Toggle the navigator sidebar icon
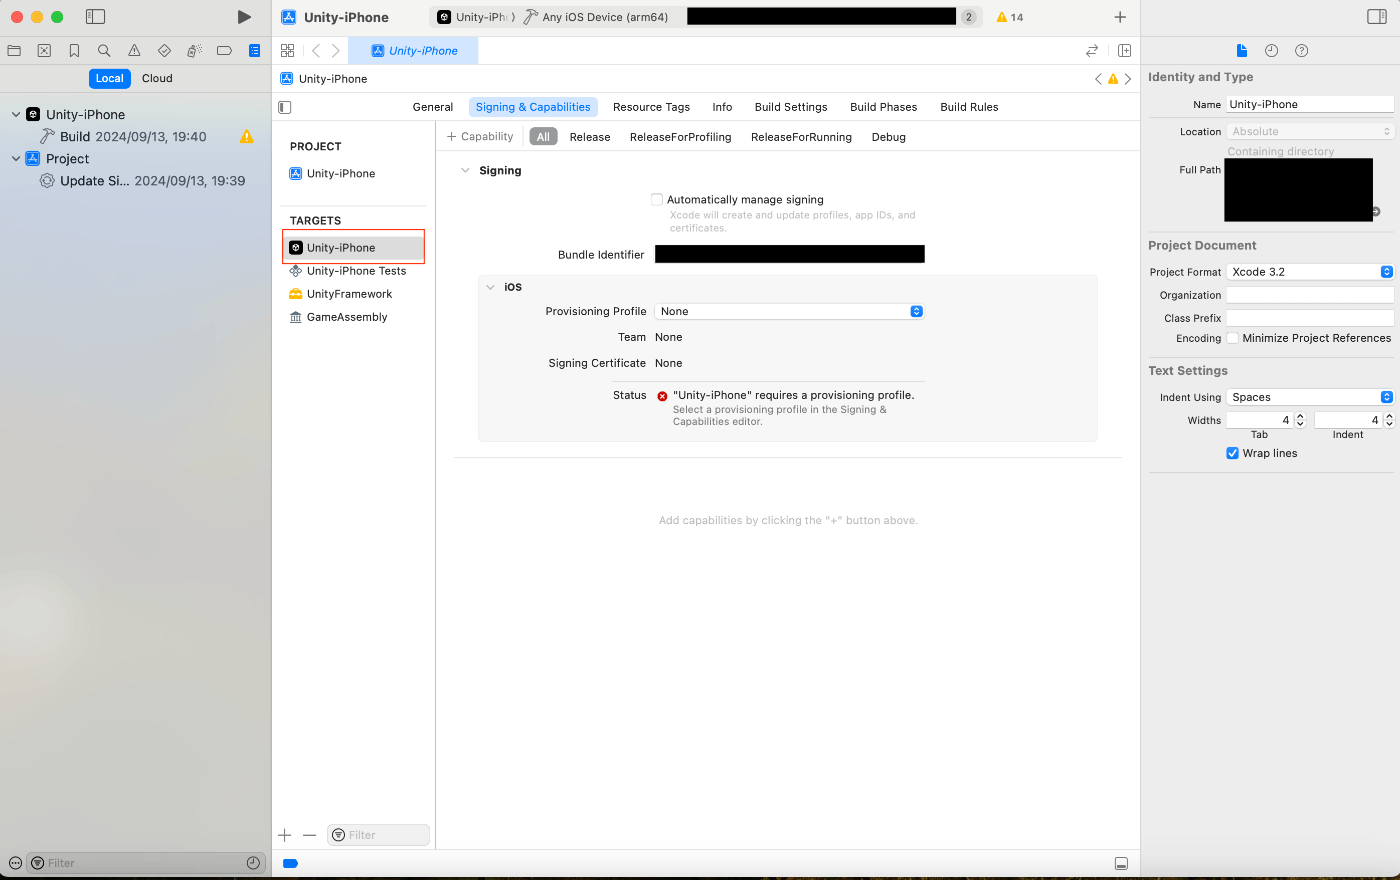1400x880 pixels. (x=95, y=17)
